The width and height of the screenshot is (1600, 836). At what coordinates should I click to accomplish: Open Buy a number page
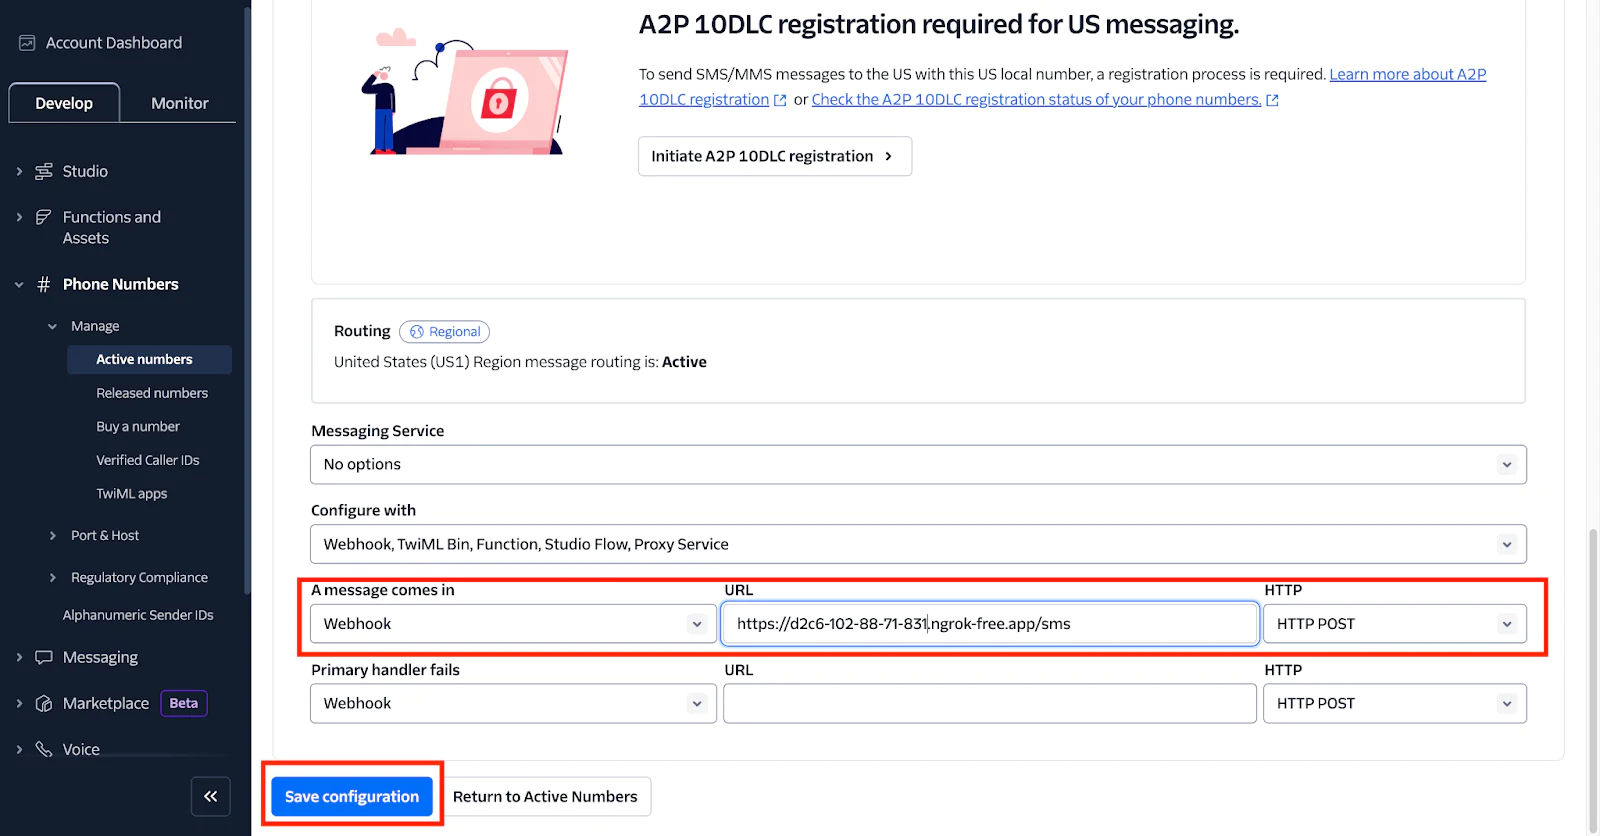pyautogui.click(x=138, y=426)
